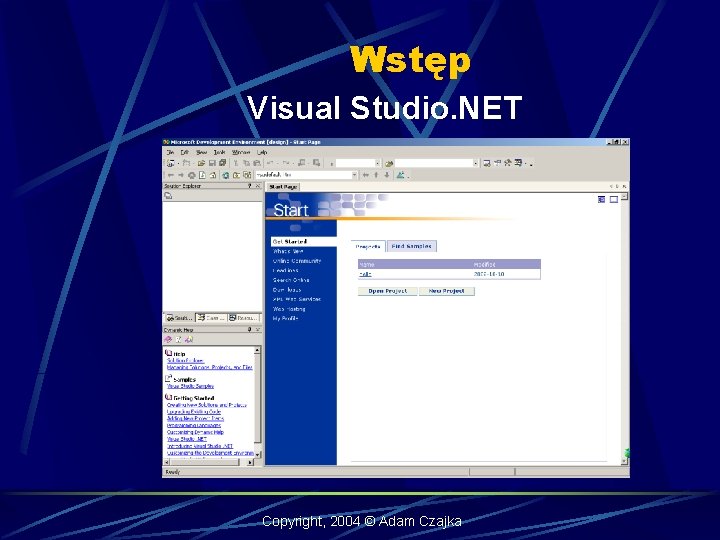This screenshot has width=720, height=540.
Task: Click the Copy toolbar icon
Action: coord(246,163)
